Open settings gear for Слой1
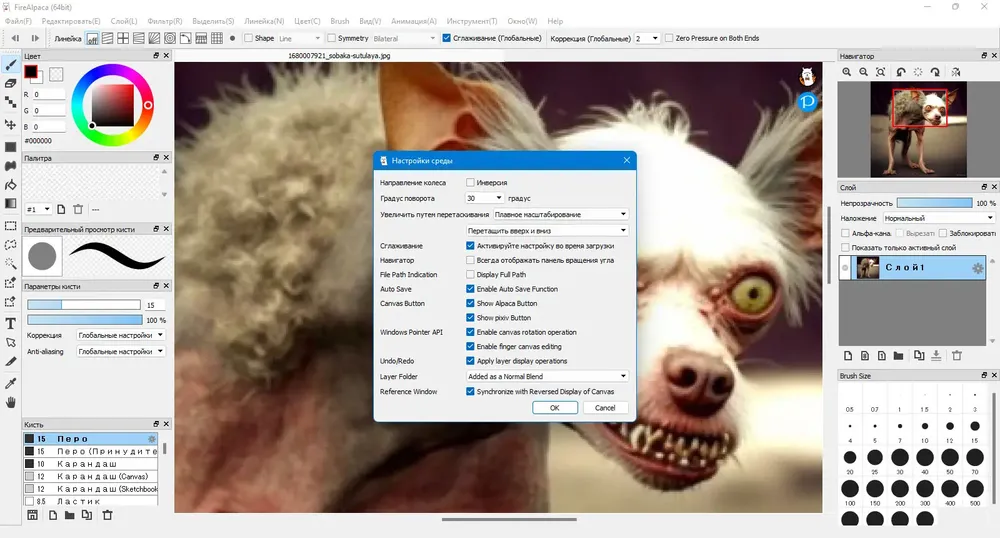 (x=977, y=268)
